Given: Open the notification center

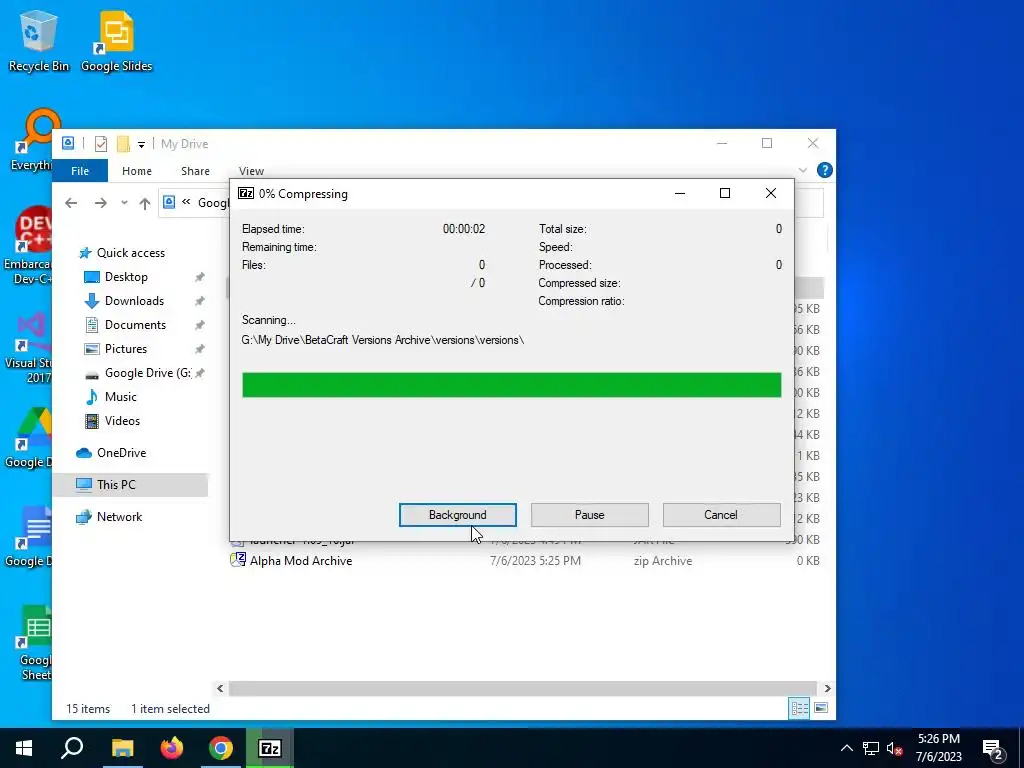Looking at the screenshot, I should [x=993, y=748].
